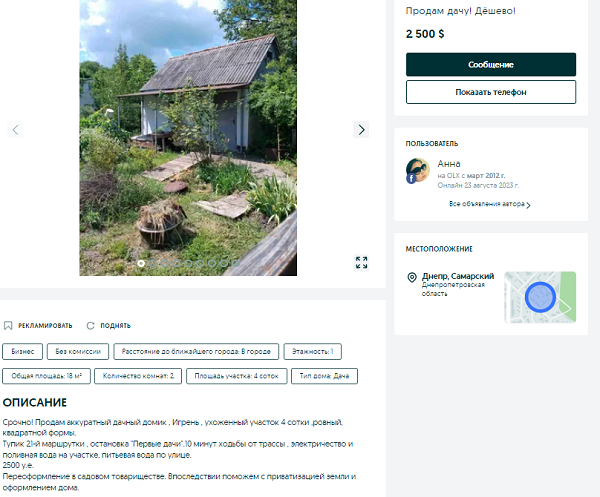Click the Facebook badge on the avatar
The height and width of the screenshot is (497, 600).
[x=410, y=178]
